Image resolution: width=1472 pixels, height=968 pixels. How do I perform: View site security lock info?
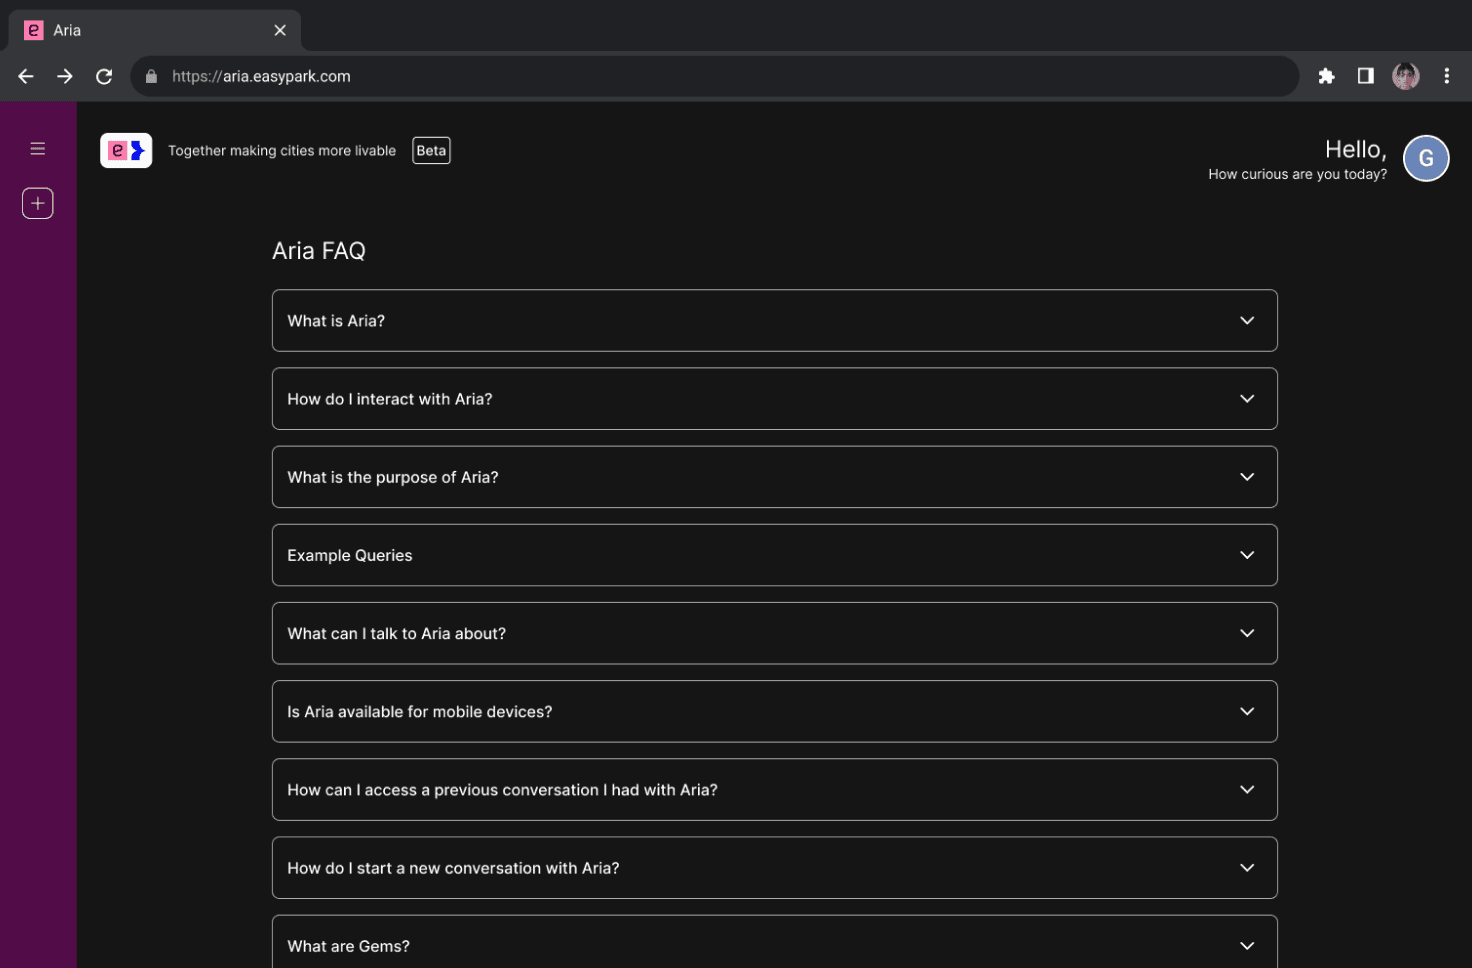click(x=151, y=76)
